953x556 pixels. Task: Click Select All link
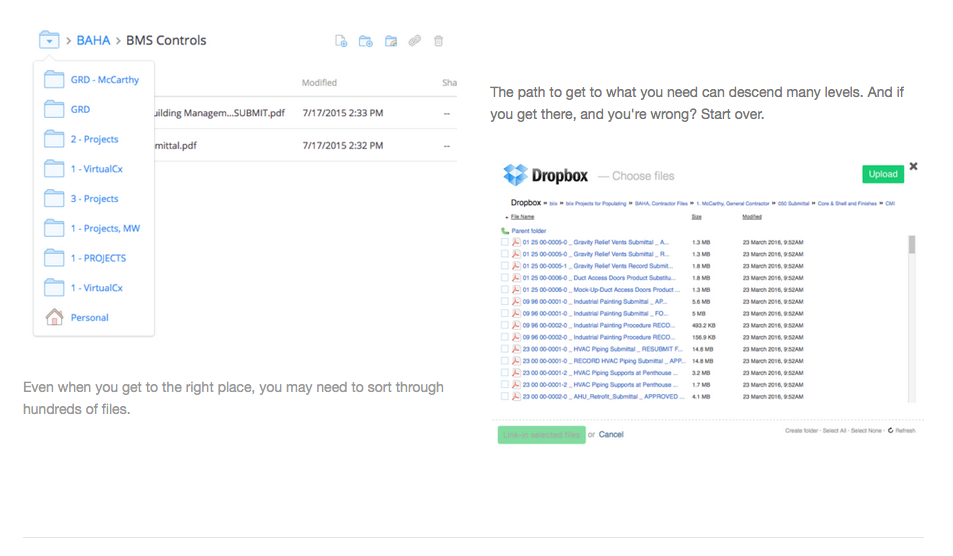834,431
